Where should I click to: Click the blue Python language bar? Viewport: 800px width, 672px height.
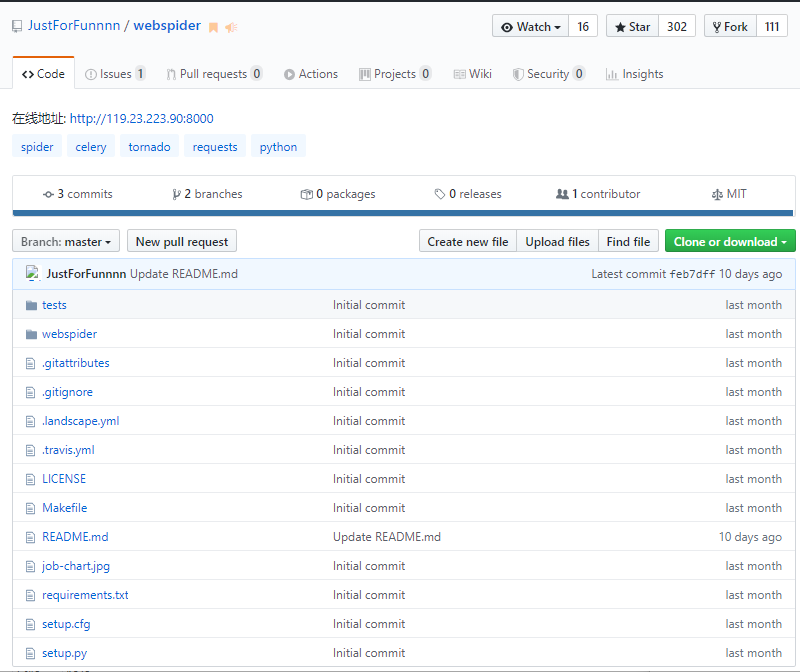tap(403, 213)
